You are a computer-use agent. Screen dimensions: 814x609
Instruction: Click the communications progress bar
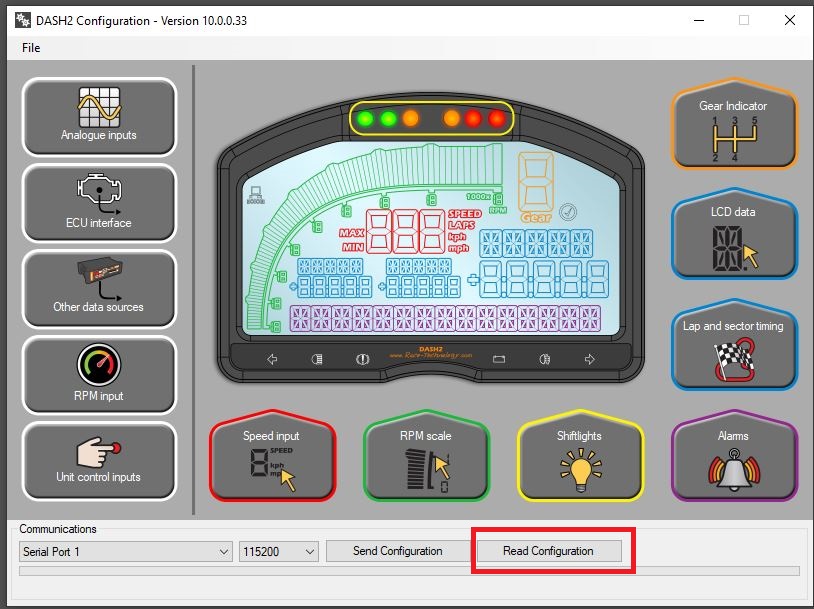pos(409,571)
